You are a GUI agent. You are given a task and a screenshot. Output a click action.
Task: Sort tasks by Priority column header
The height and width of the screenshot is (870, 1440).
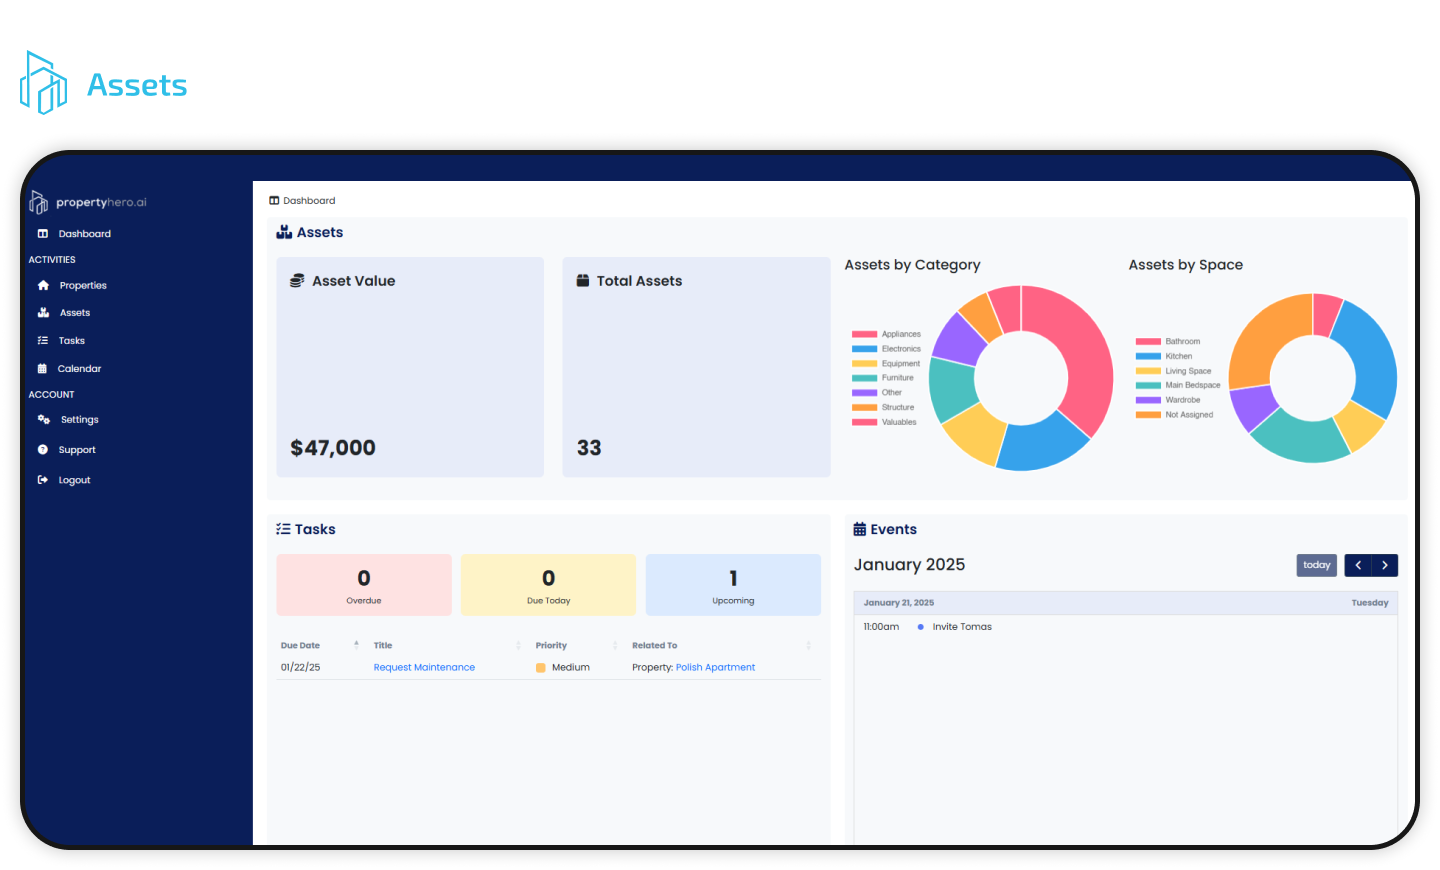[x=551, y=646]
